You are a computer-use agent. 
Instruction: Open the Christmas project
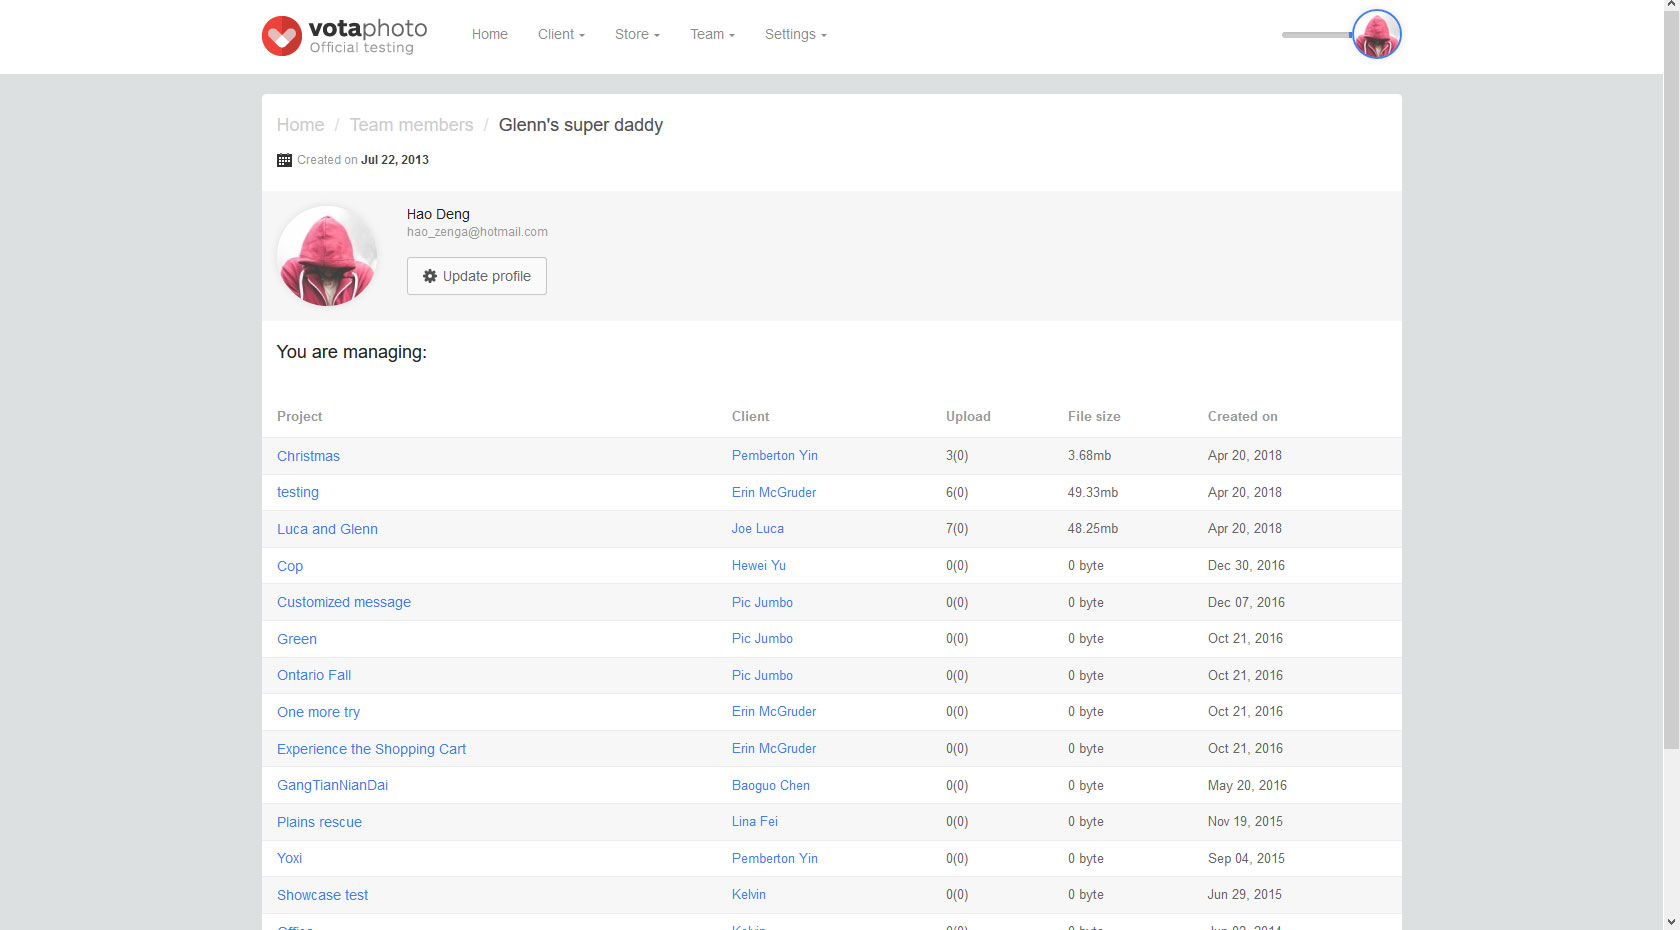pyautogui.click(x=308, y=456)
